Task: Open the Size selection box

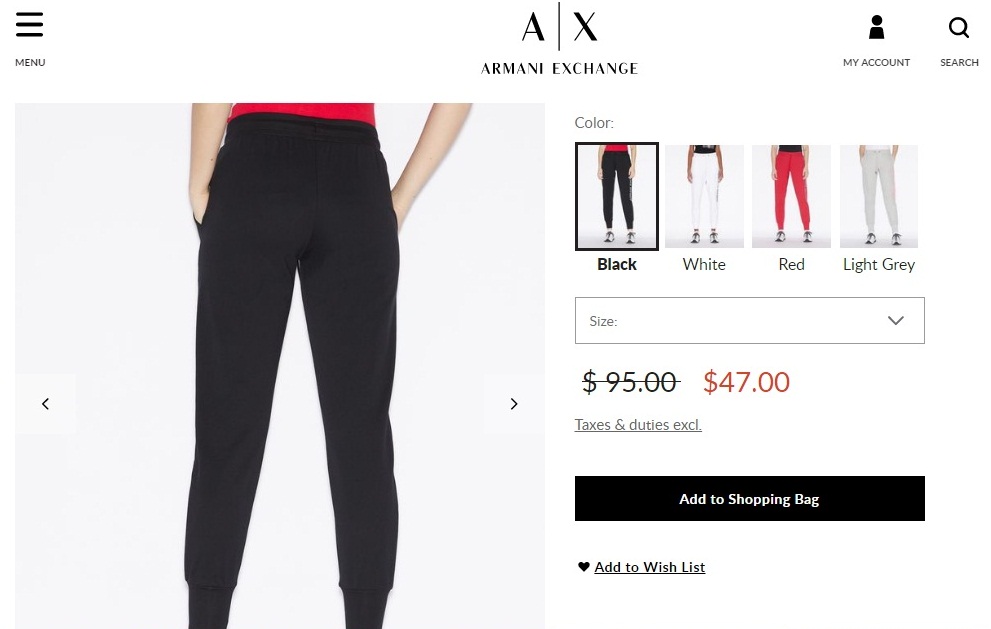Action: (x=750, y=321)
